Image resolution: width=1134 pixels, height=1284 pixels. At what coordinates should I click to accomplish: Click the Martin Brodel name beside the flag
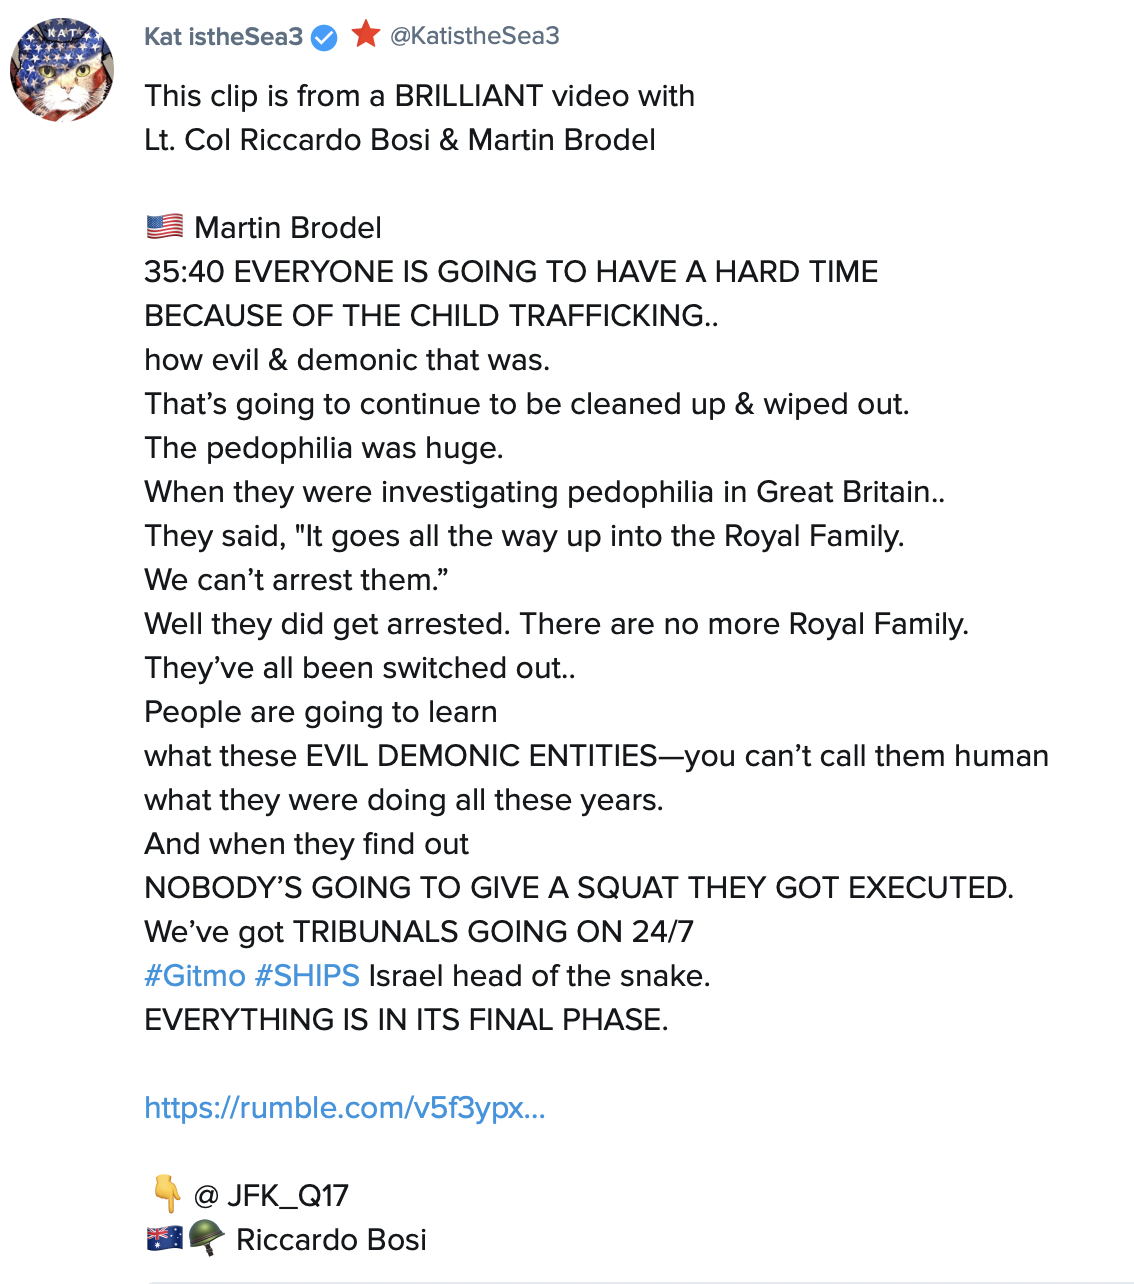pyautogui.click(x=288, y=228)
